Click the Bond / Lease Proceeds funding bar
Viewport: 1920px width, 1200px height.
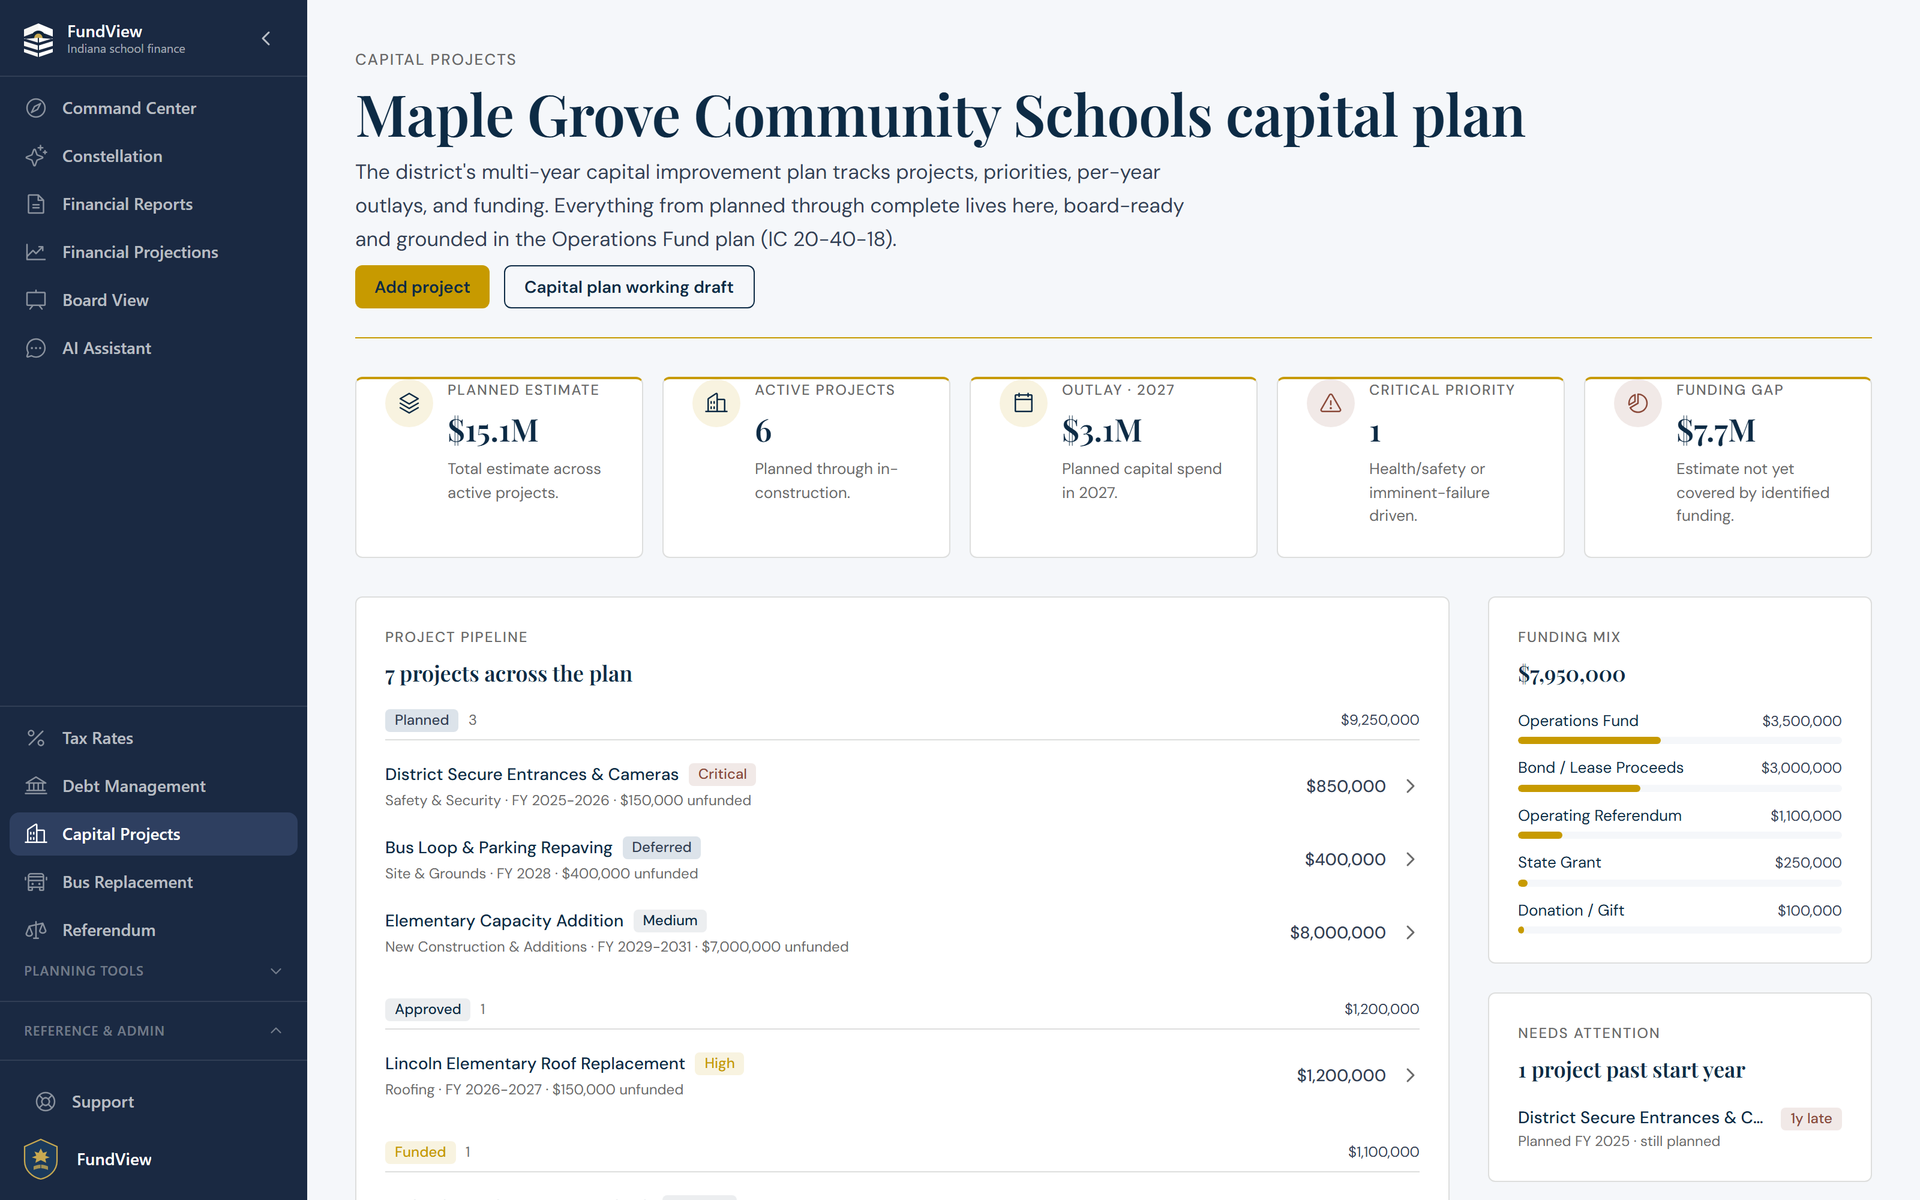point(1680,788)
